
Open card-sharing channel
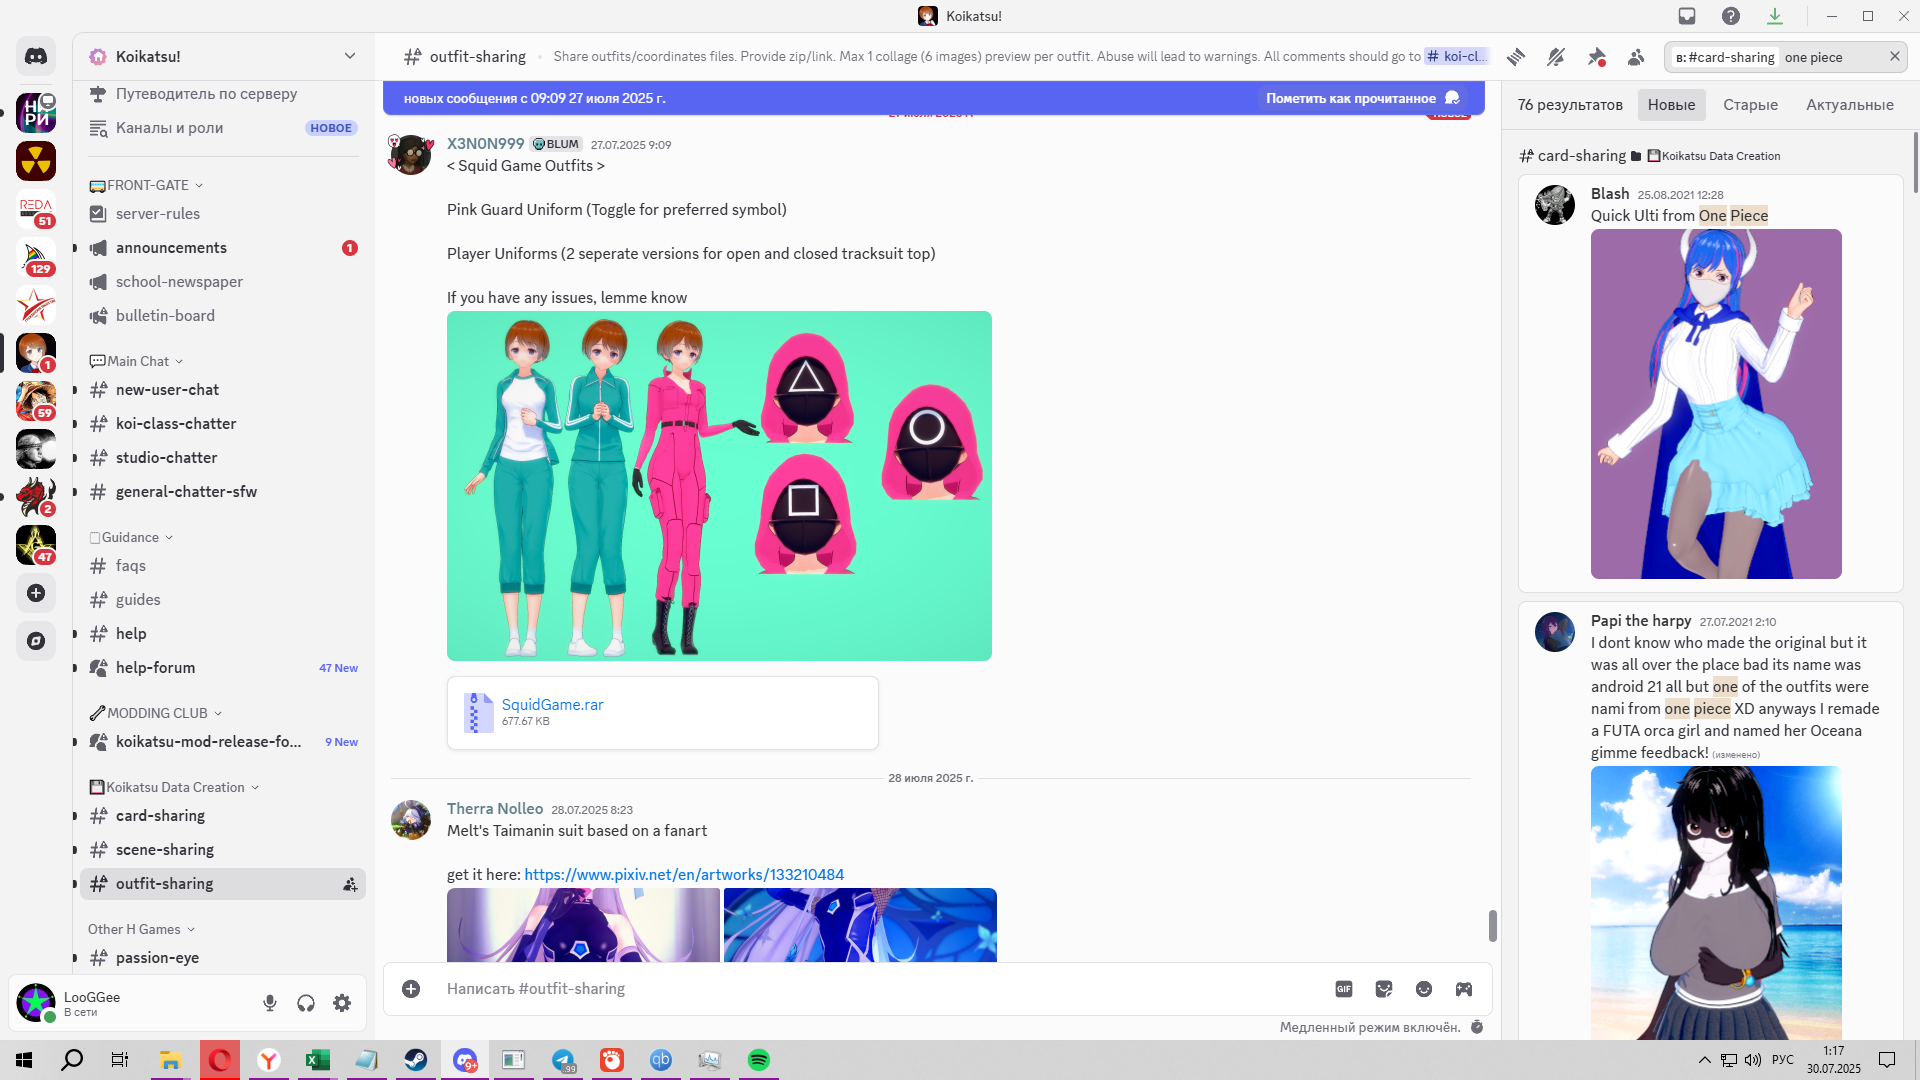click(222, 816)
